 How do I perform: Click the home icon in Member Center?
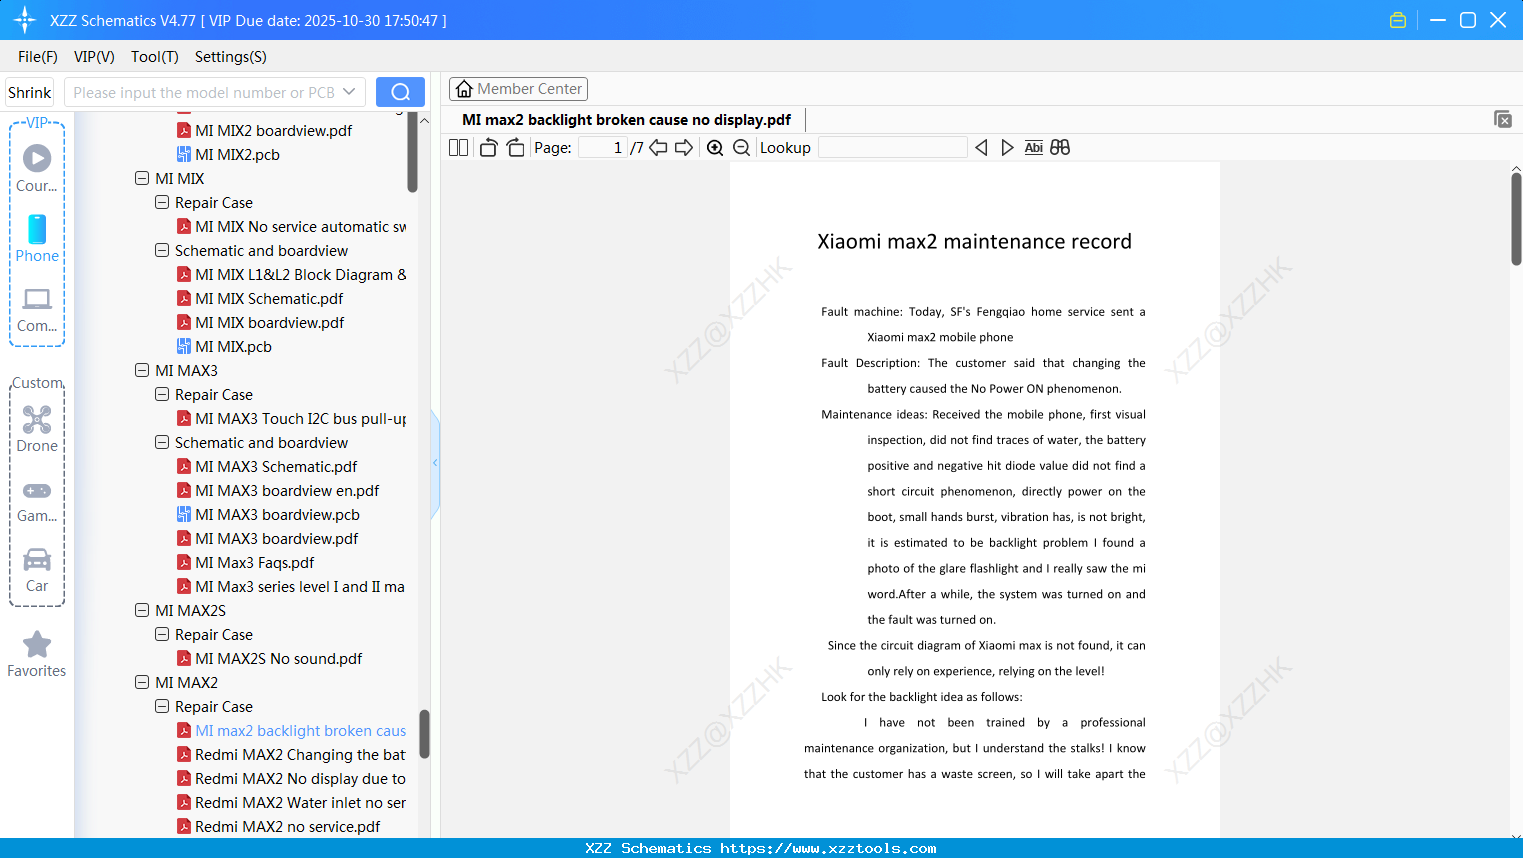[464, 89]
